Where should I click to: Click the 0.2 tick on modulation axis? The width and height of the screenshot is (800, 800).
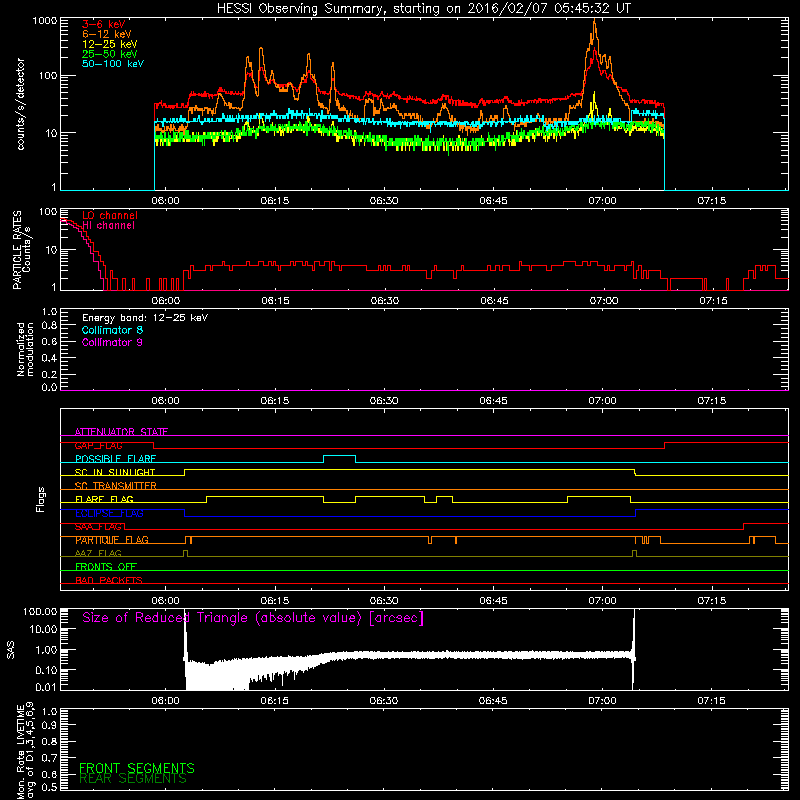click(x=49, y=374)
